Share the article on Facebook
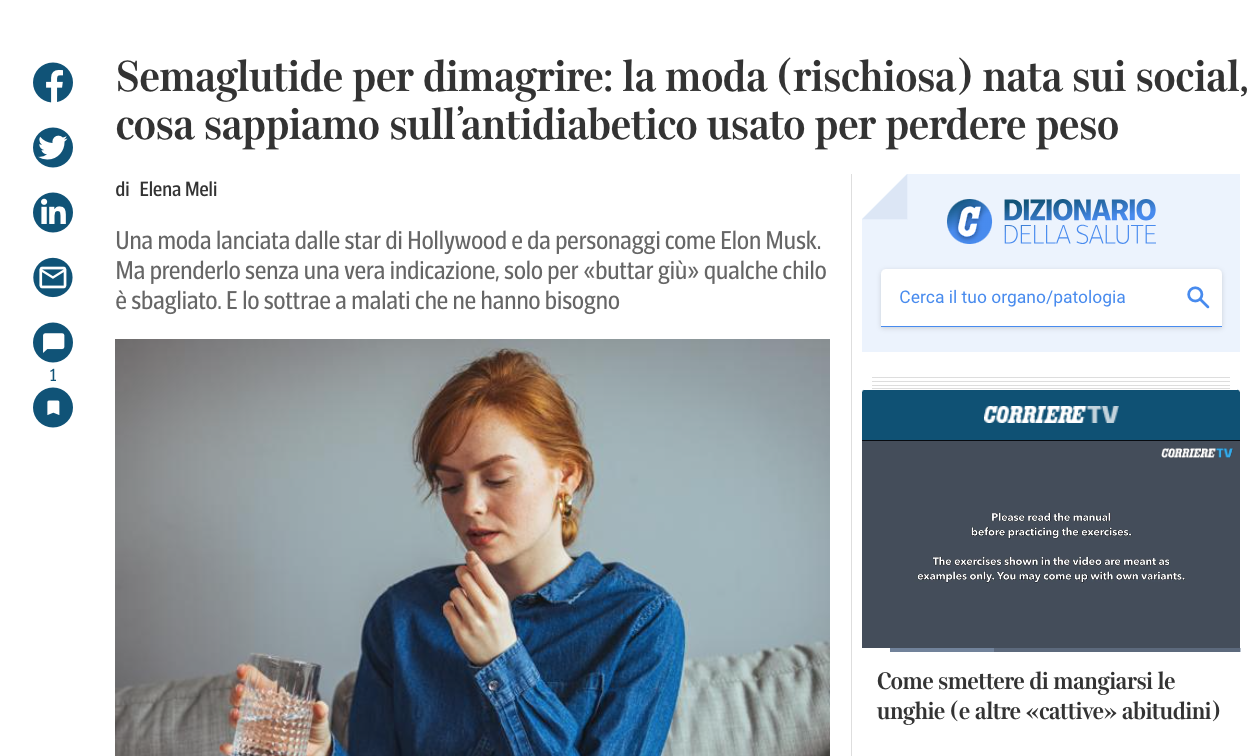Screen dimensions: 1253x756 click(x=53, y=82)
